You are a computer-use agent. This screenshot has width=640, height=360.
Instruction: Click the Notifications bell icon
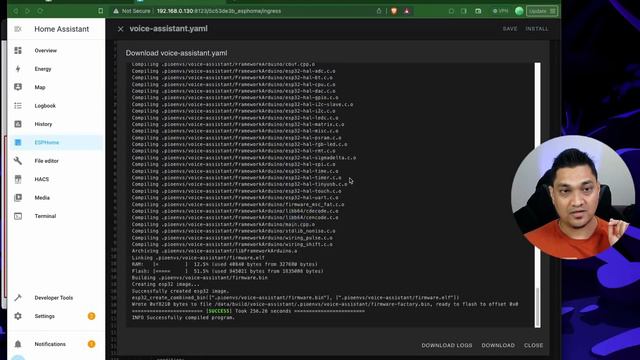[x=18, y=344]
